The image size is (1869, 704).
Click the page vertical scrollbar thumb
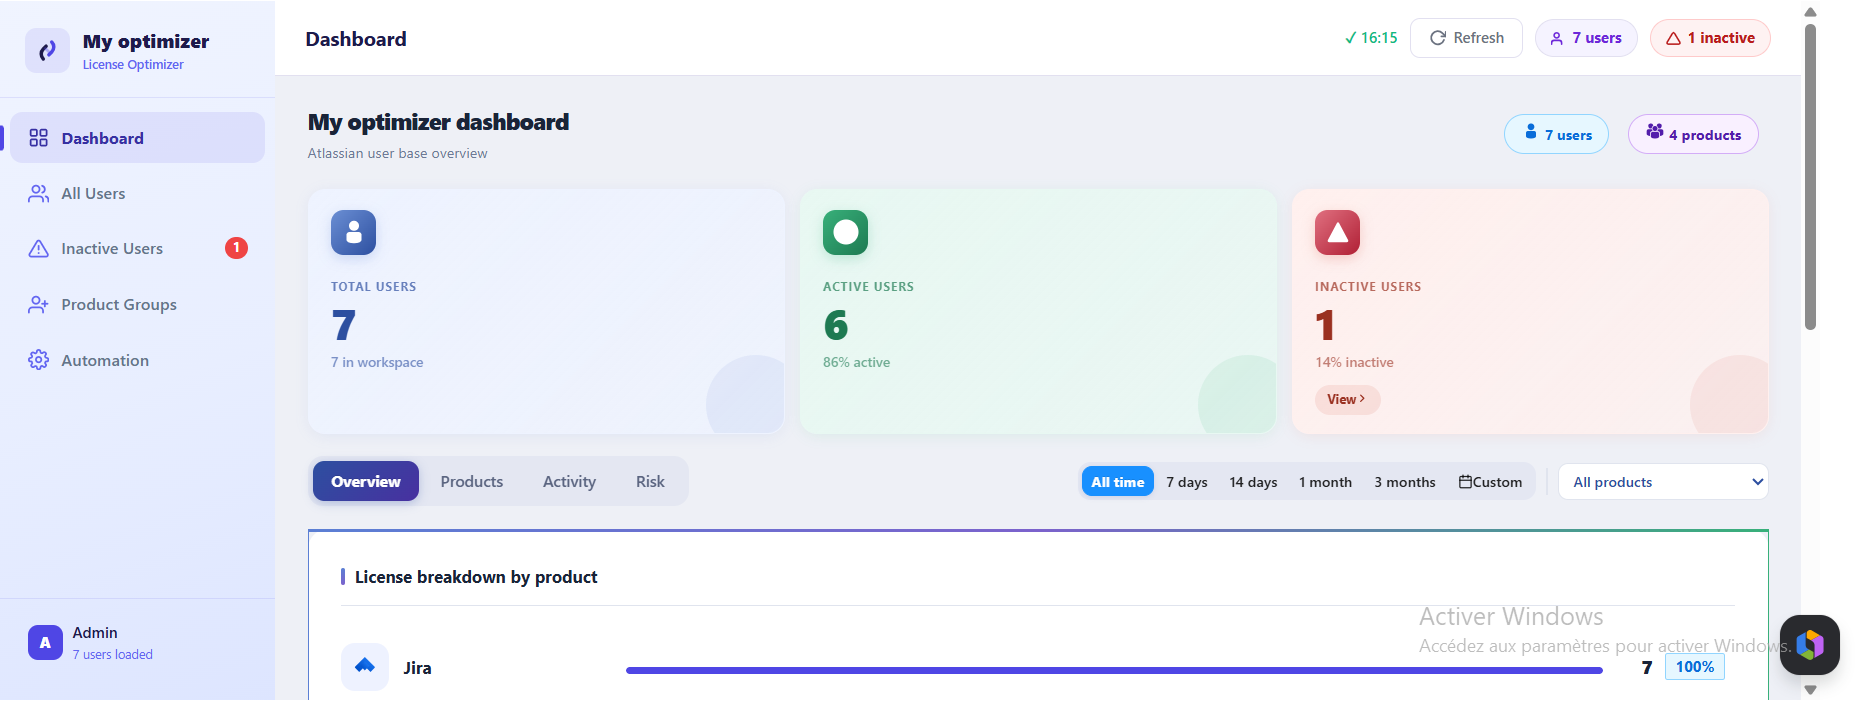1810,177
